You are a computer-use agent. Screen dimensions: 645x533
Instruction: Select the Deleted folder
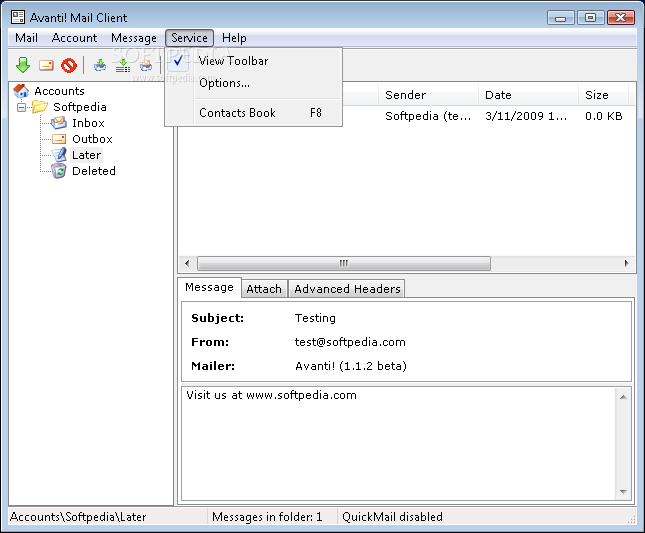tap(94, 171)
